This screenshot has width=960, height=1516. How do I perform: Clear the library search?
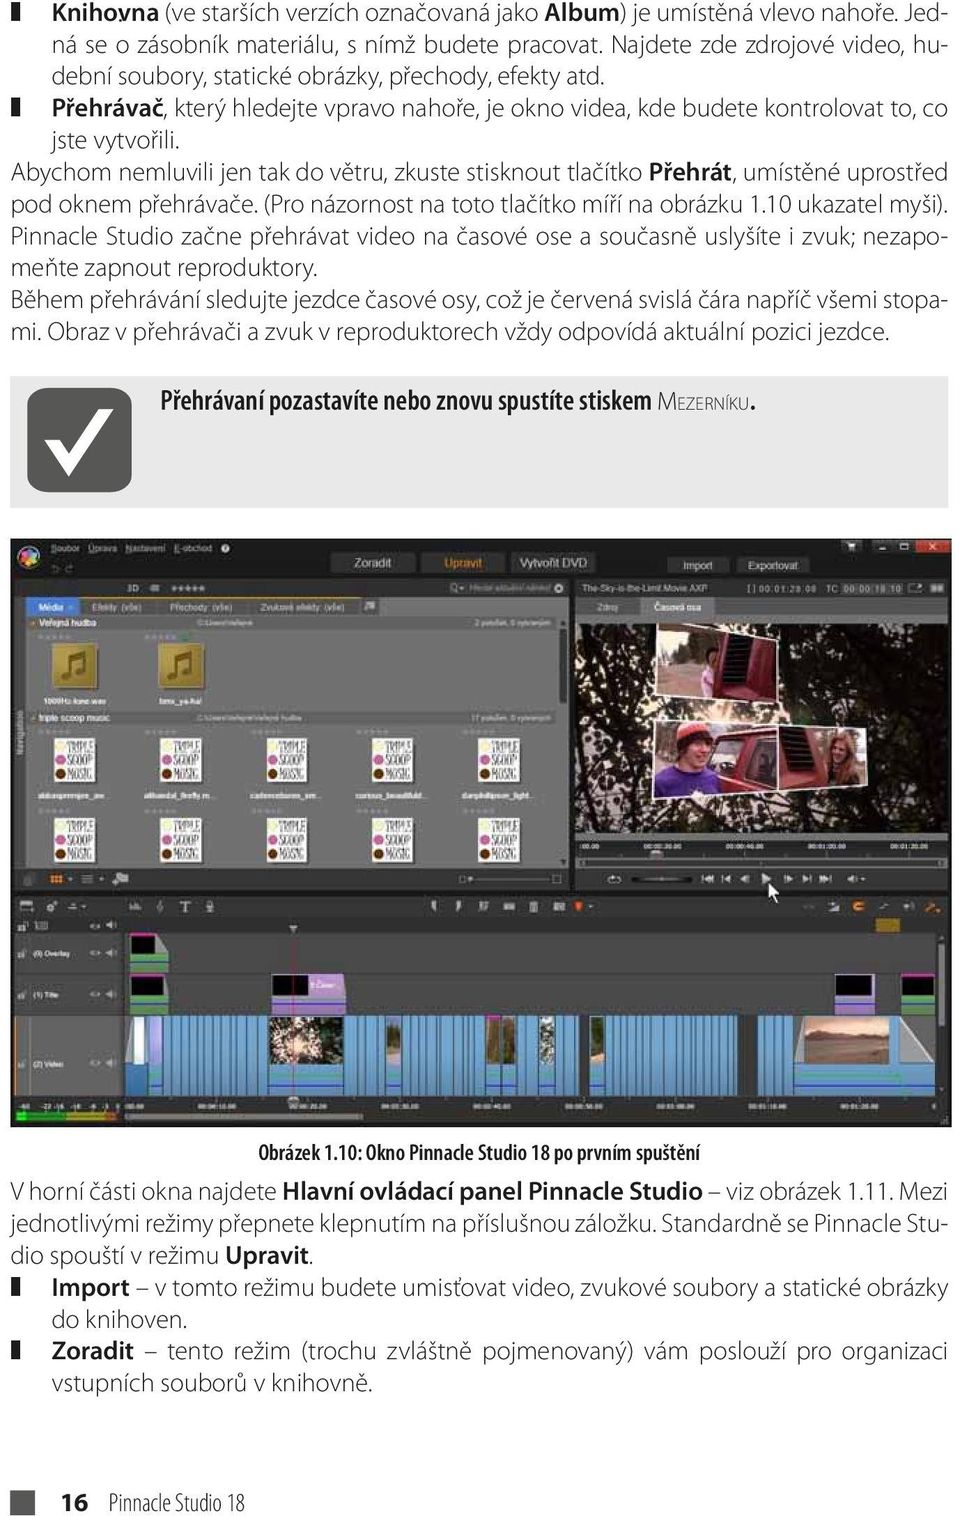[559, 588]
